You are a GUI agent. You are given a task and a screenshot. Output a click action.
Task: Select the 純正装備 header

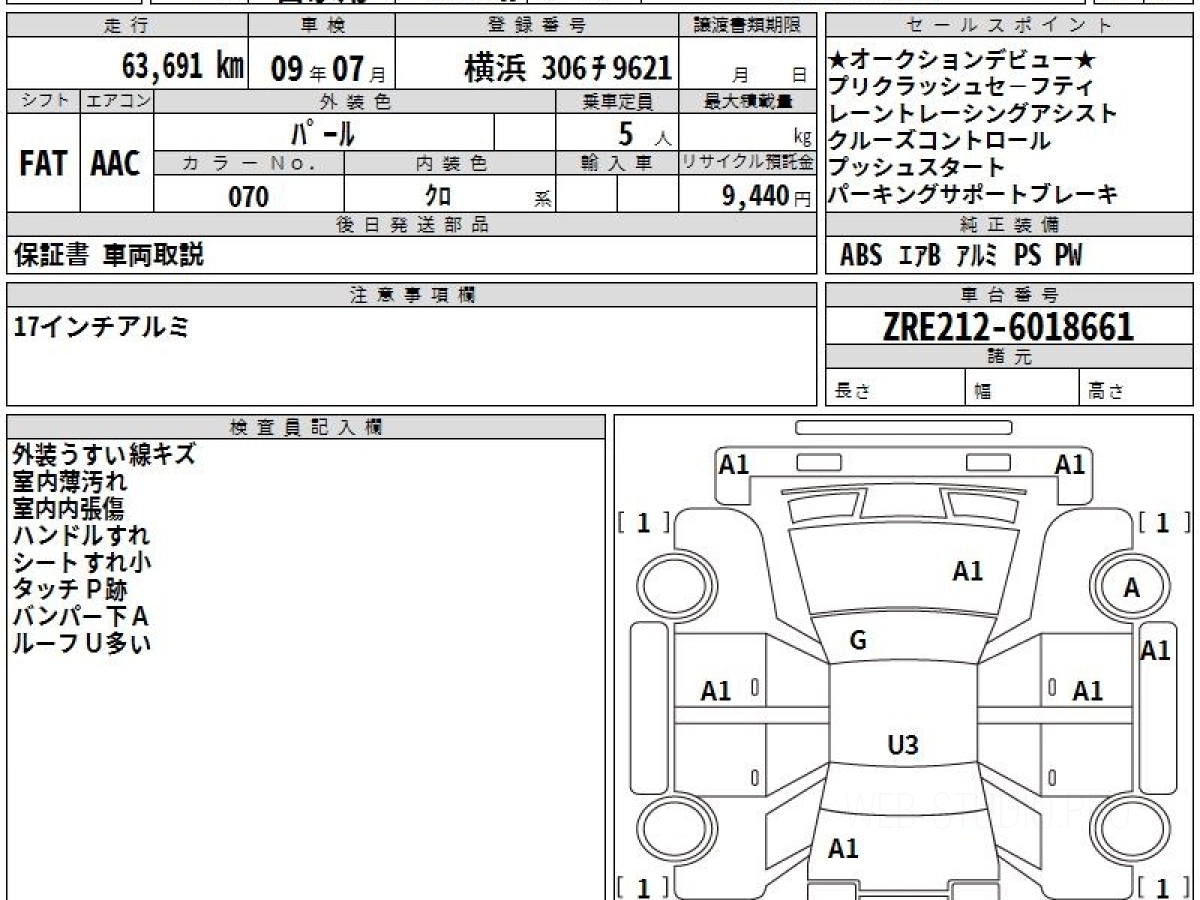(x=1009, y=226)
